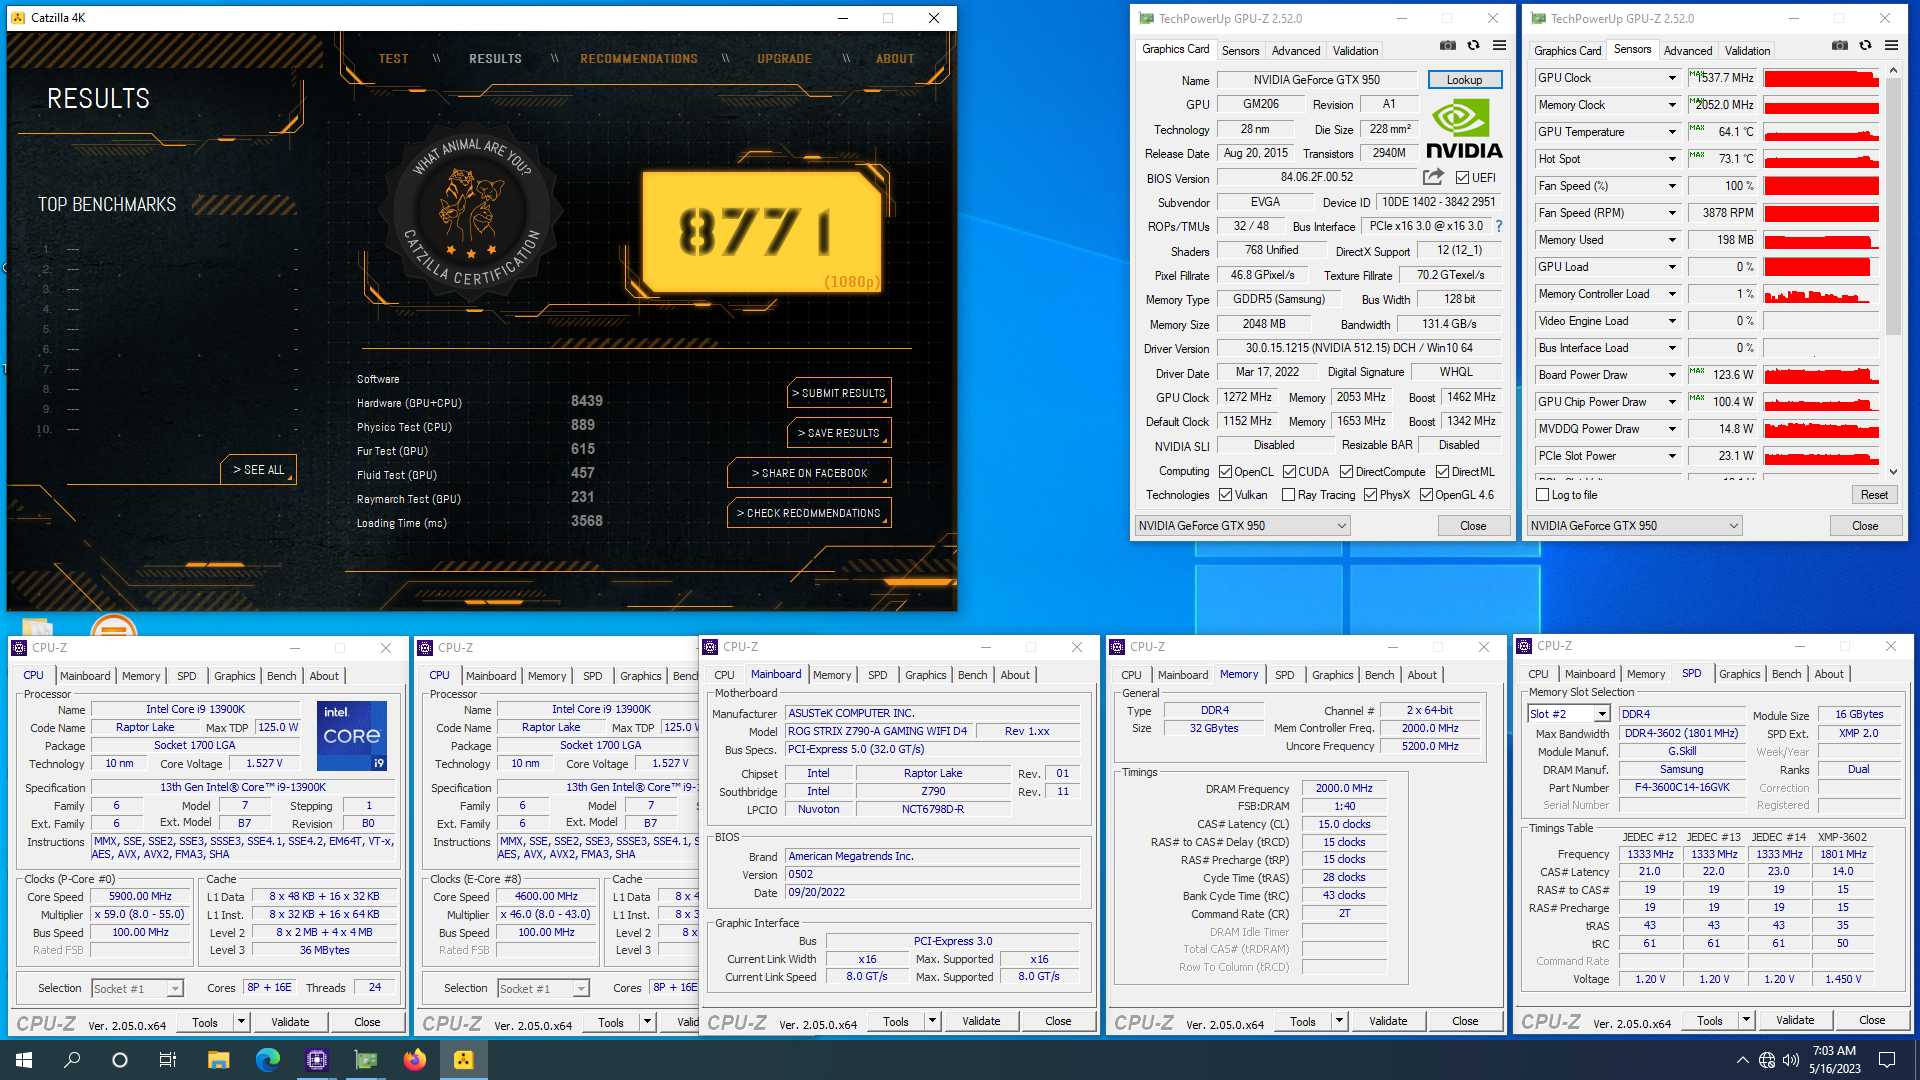1920x1080 pixels.
Task: Open Cortana circle icon on taskbar
Action: 120,1060
